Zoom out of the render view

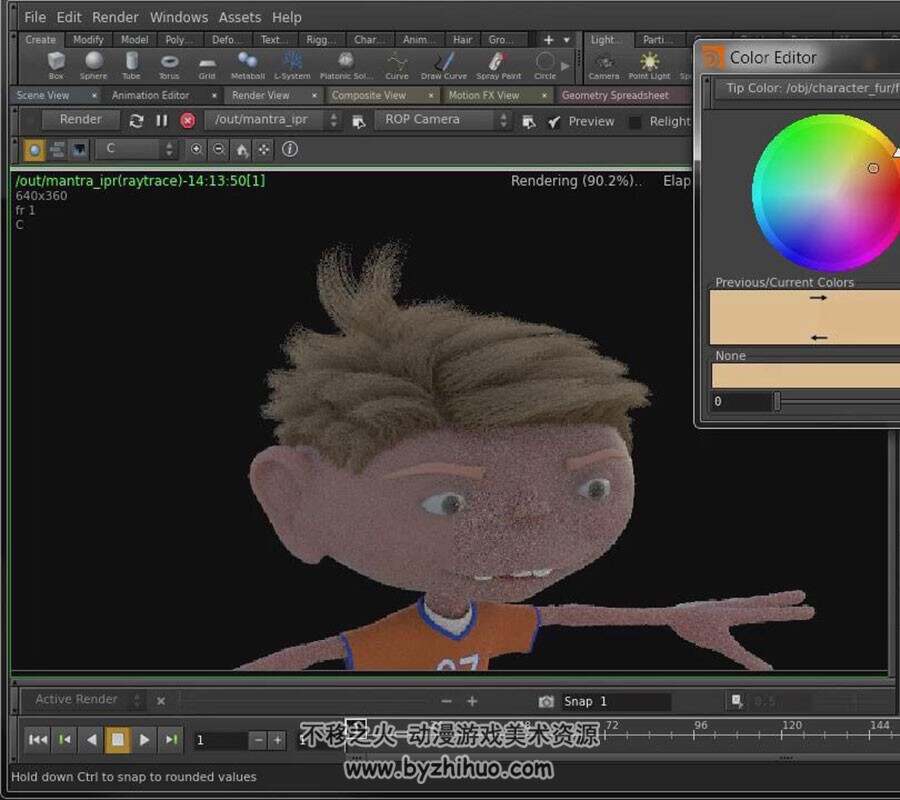[219, 149]
